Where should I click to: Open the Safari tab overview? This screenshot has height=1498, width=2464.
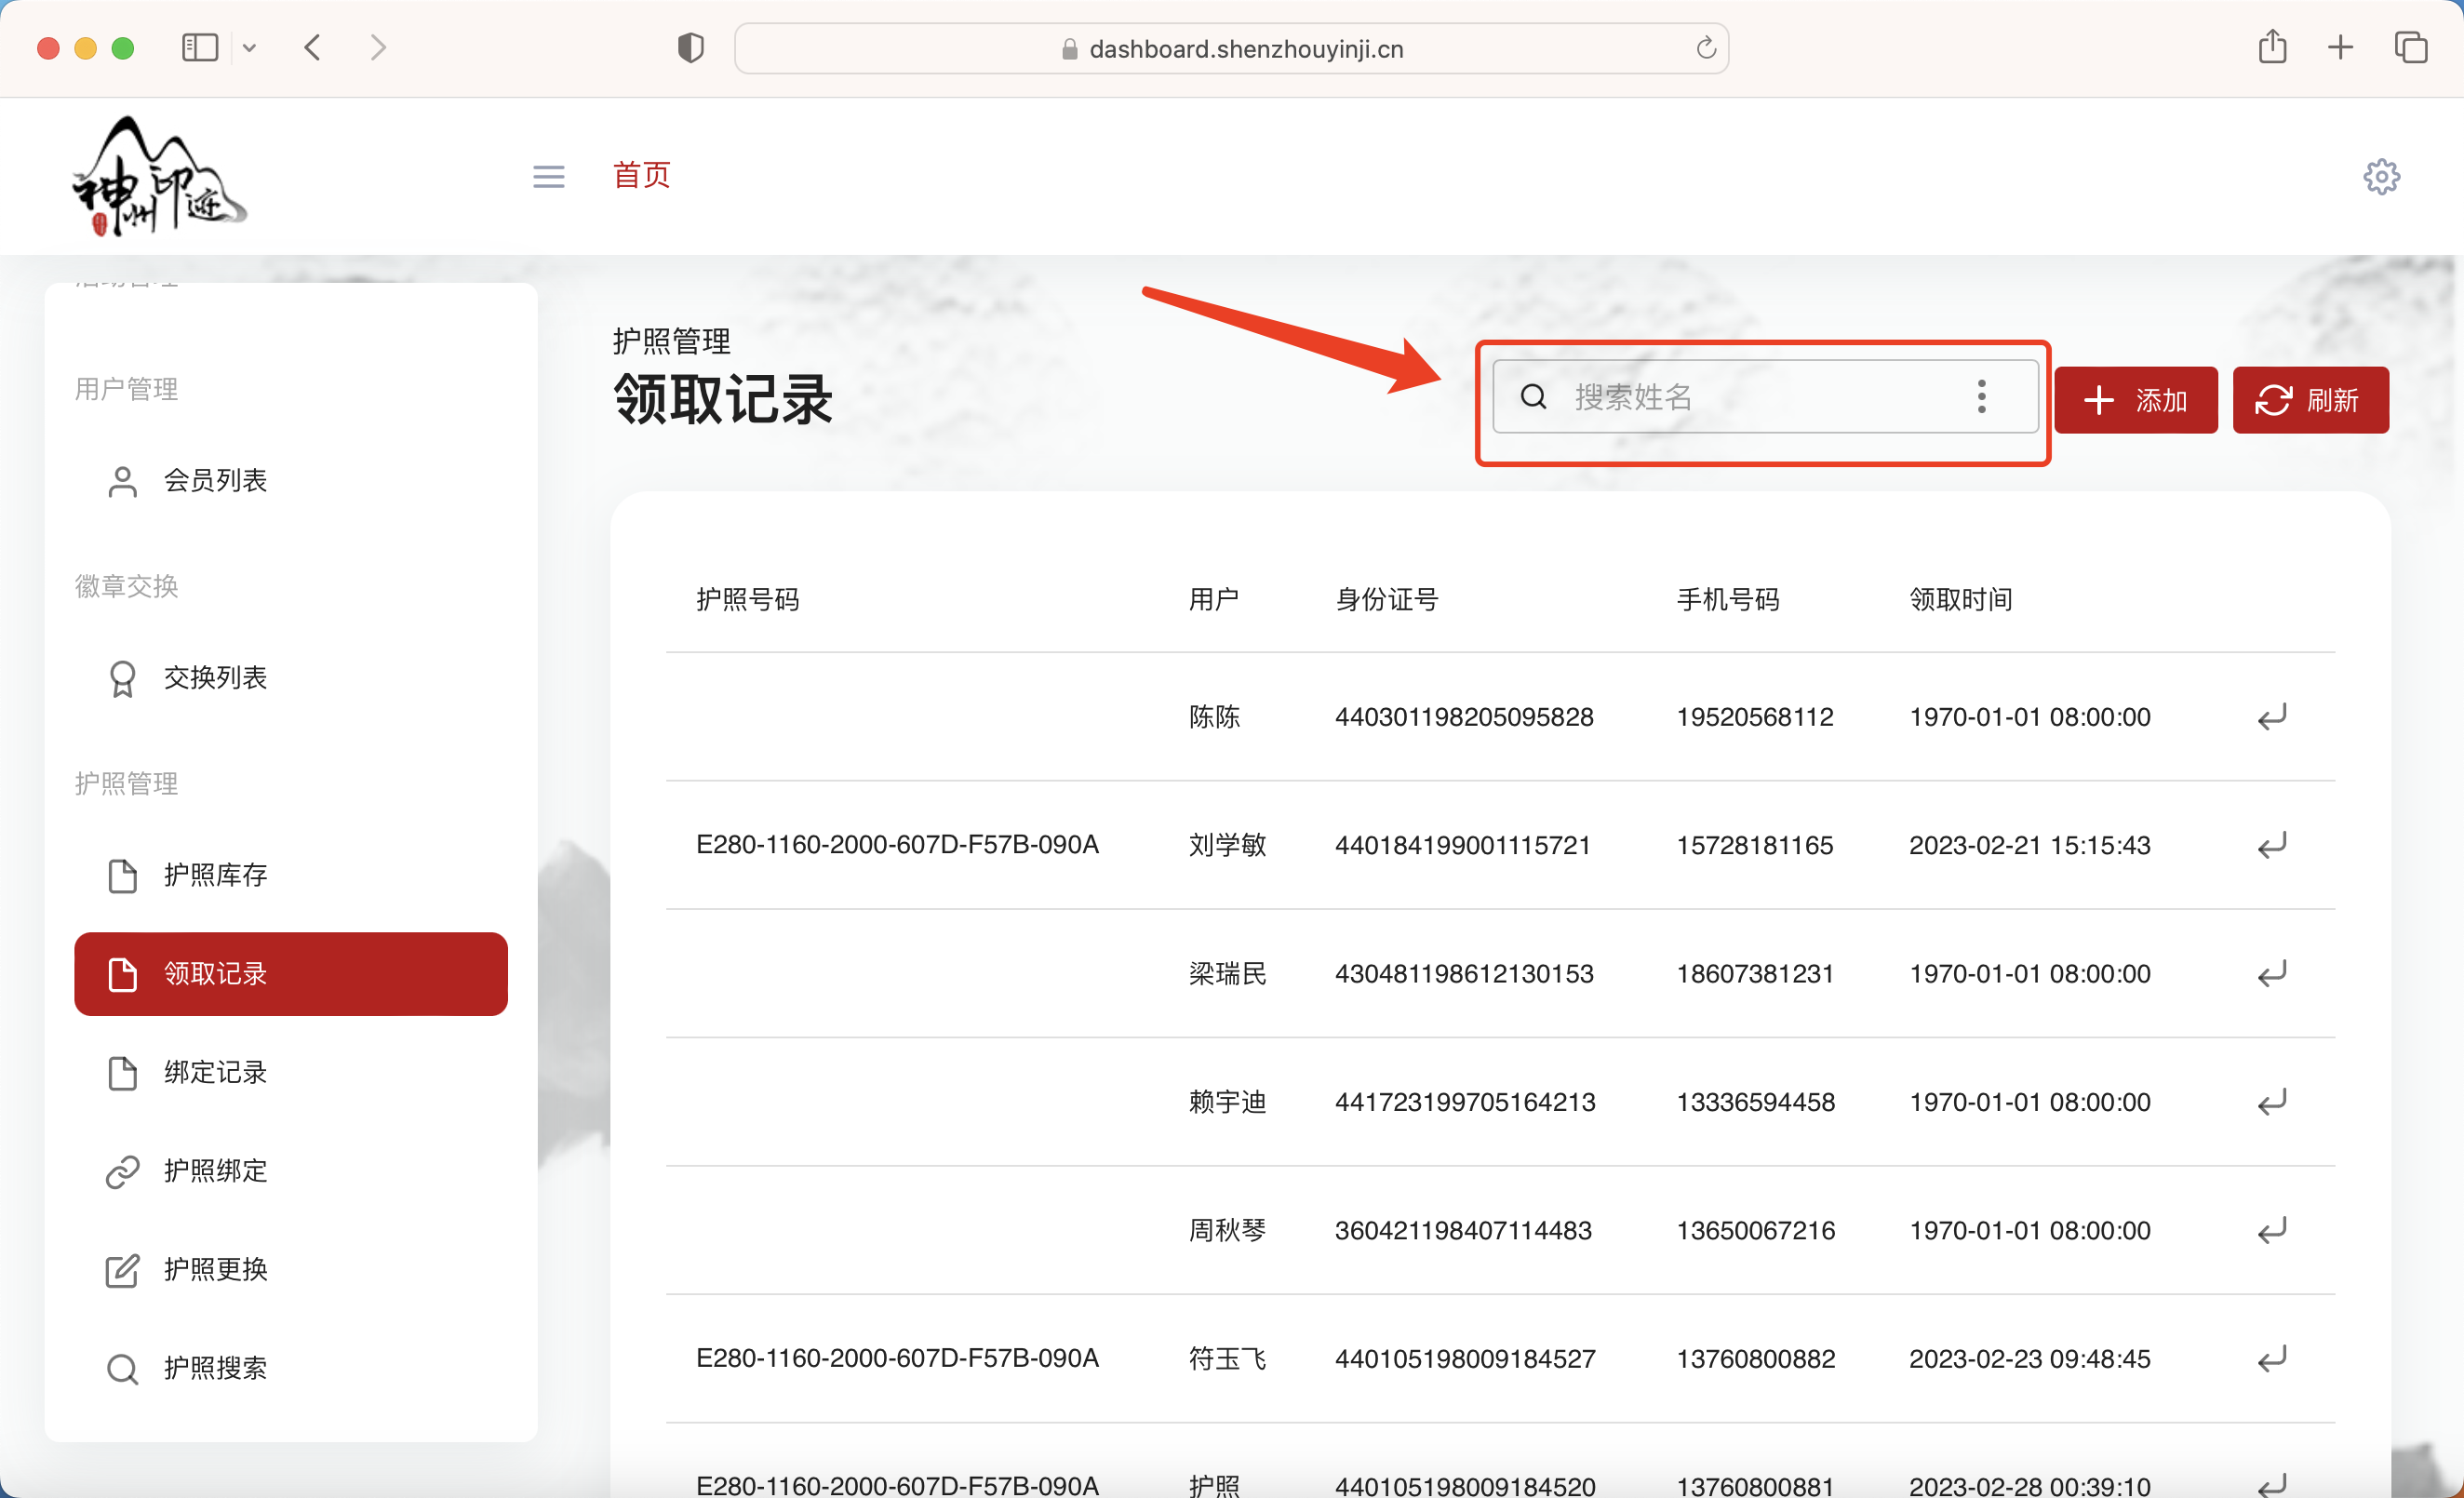[2410, 47]
